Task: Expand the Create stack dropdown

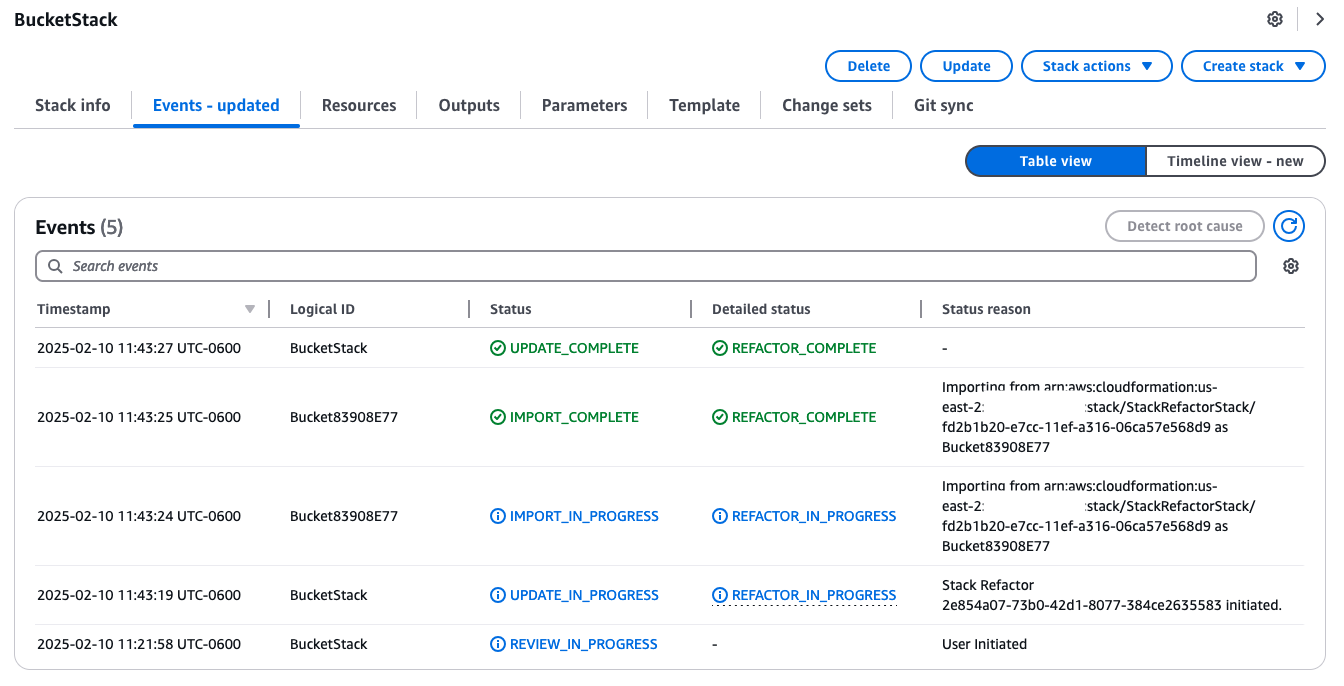Action: point(1253,67)
